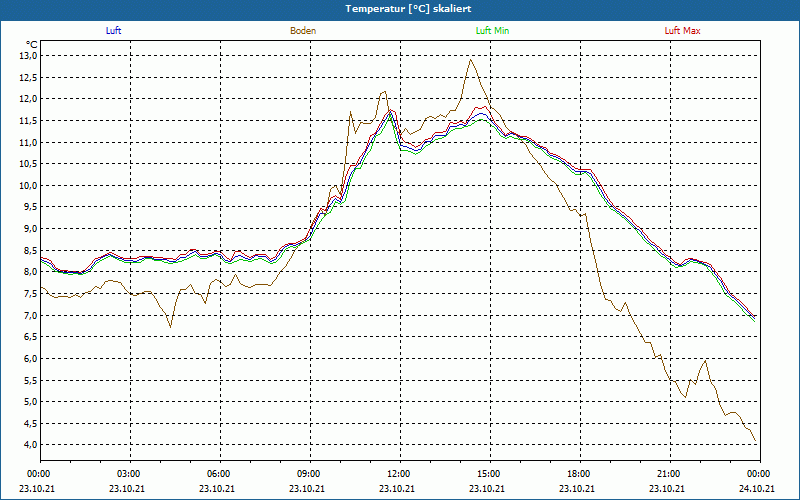
Task: Click the '18:00' time axis label
Action: pyautogui.click(x=580, y=474)
